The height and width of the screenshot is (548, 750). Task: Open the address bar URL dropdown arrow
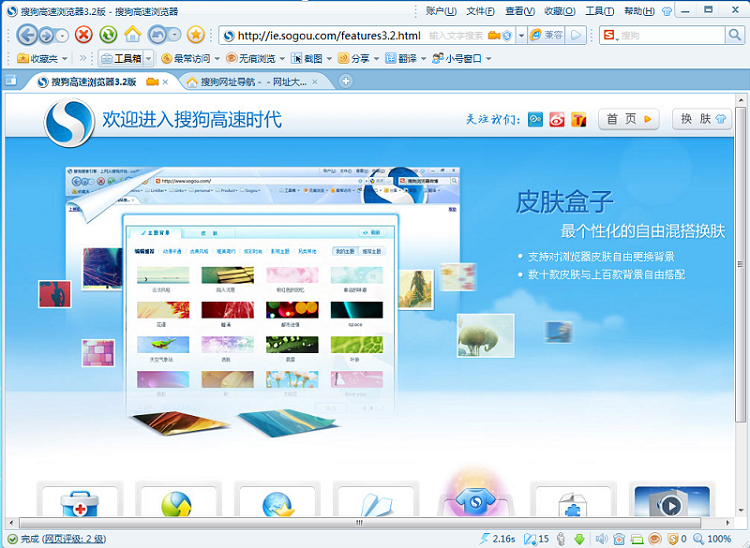[x=521, y=35]
